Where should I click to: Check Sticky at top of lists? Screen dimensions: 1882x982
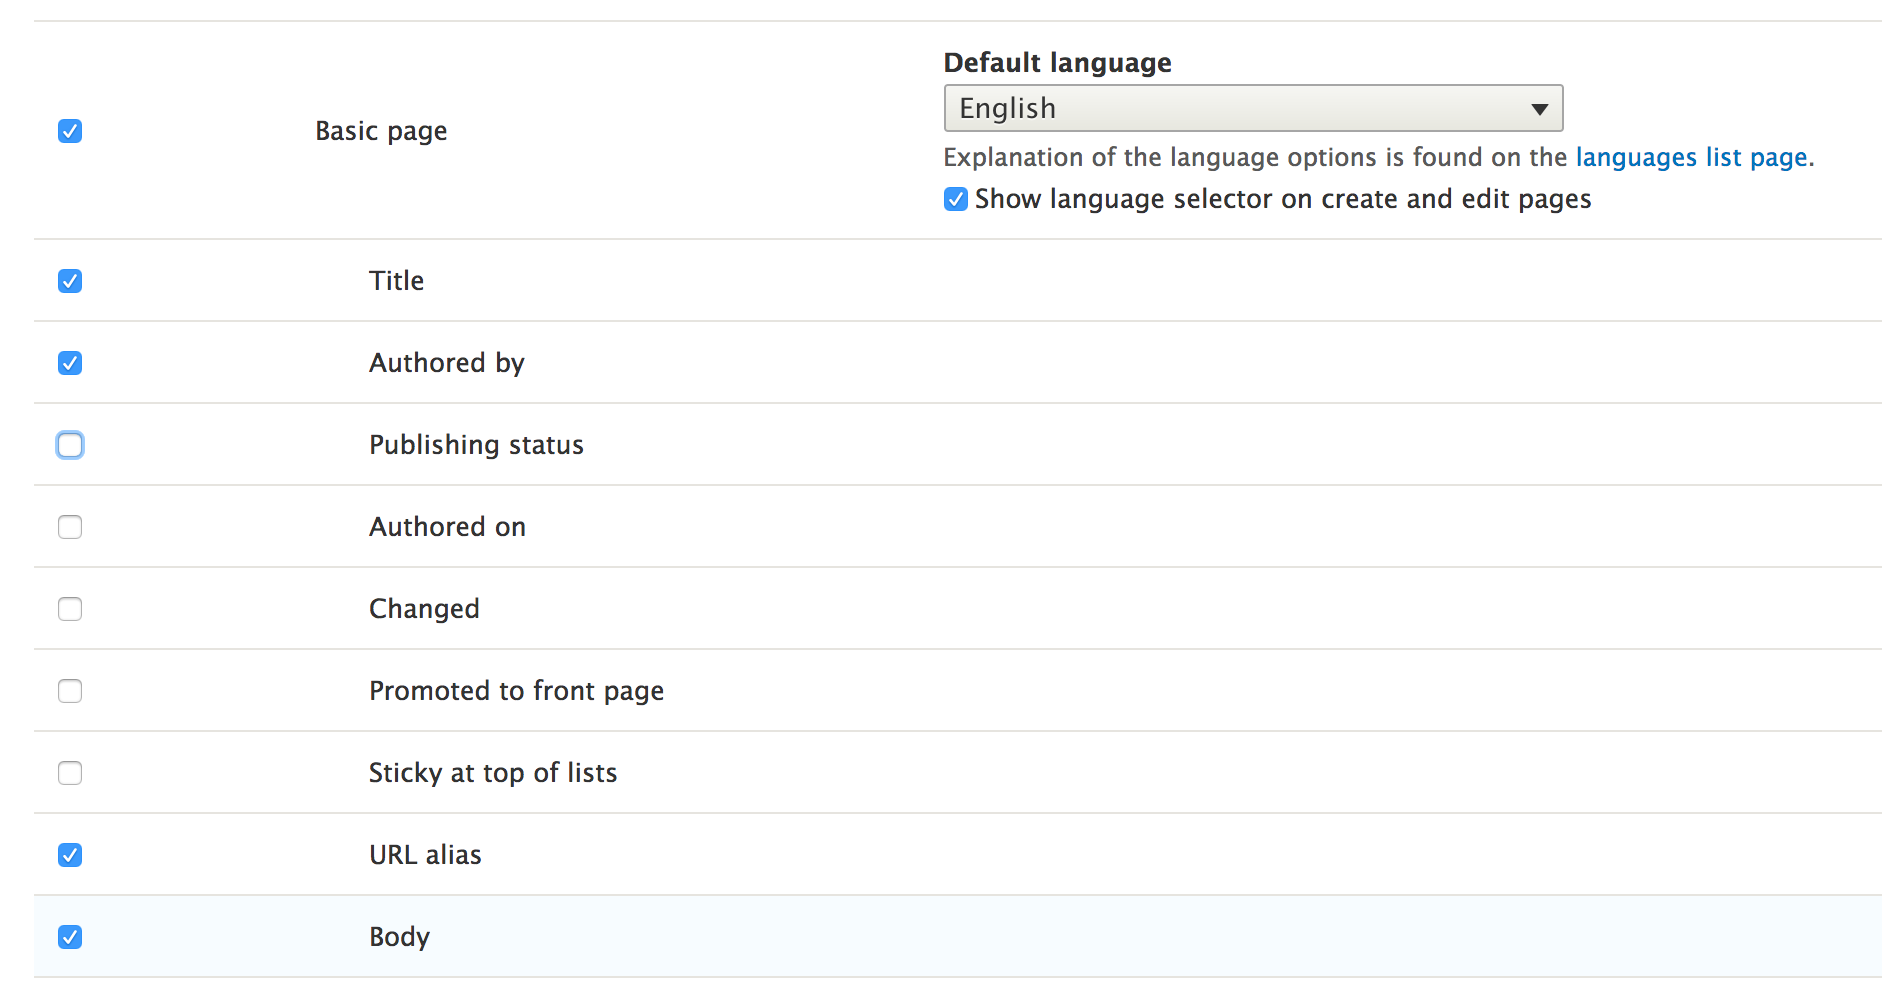70,773
